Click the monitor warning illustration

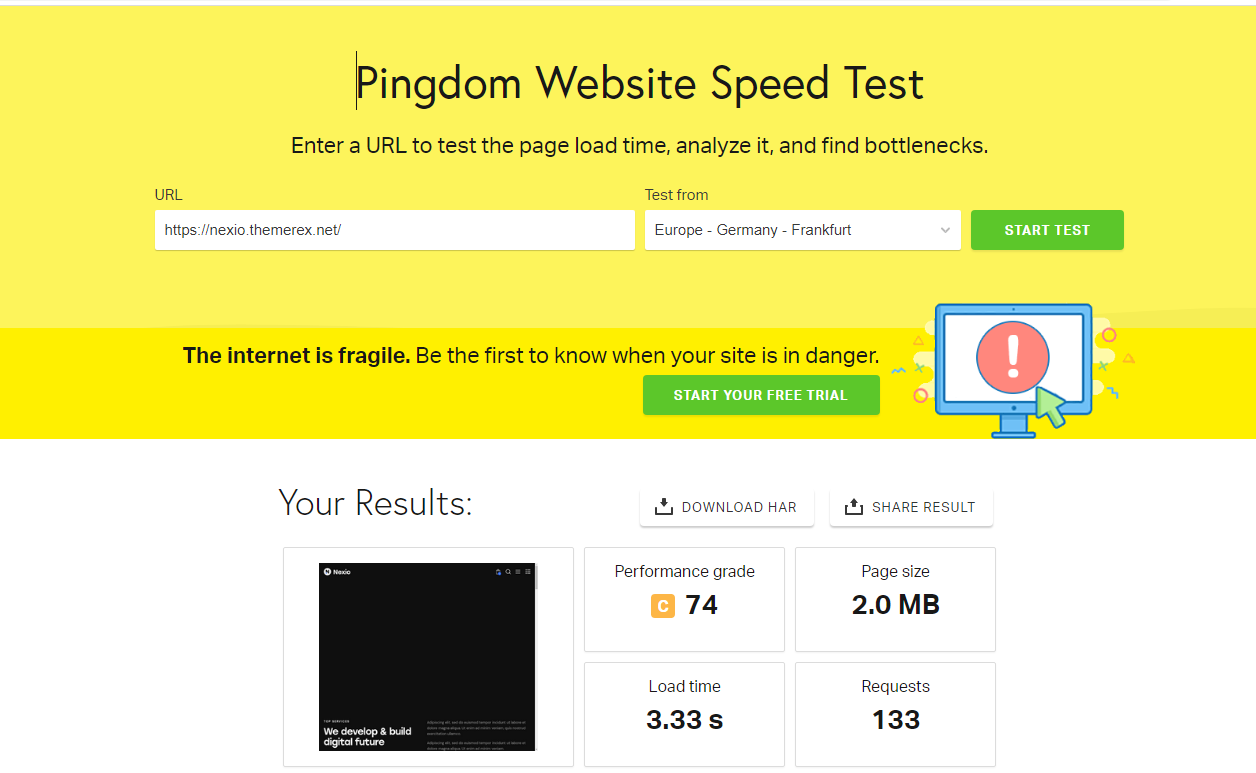coord(1013,370)
